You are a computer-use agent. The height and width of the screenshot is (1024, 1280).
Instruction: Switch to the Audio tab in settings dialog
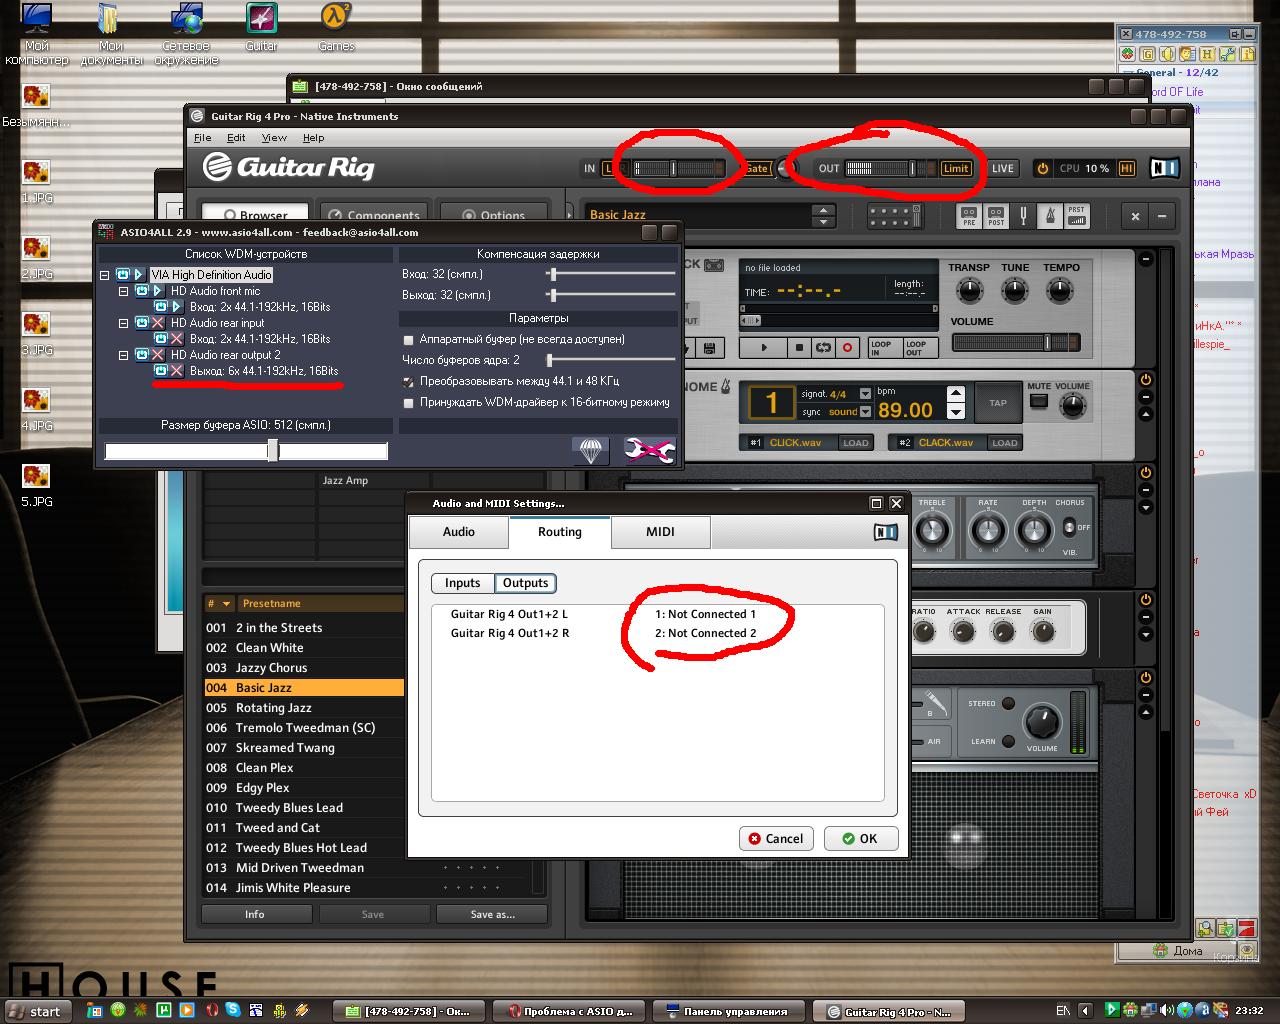(x=459, y=532)
